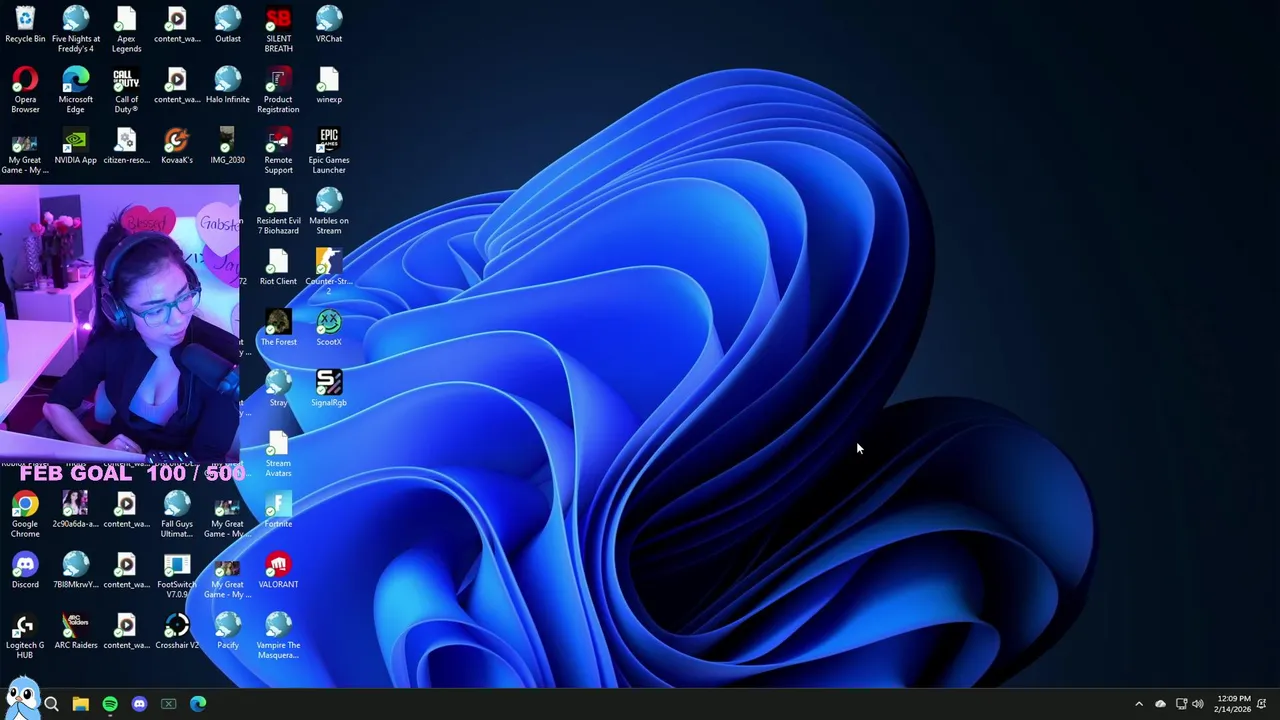
Task: Select the ARC Raiders desktop icon
Action: (x=76, y=632)
